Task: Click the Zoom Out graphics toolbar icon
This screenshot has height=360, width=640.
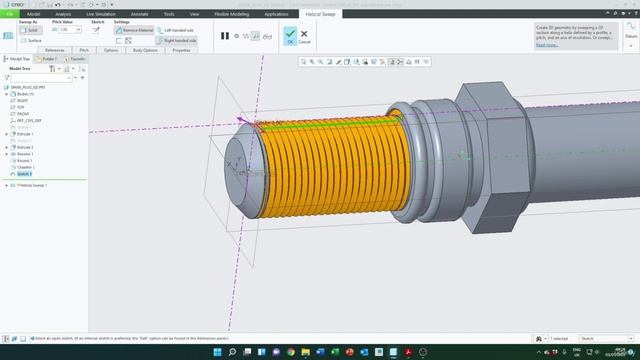Action: [x=321, y=62]
